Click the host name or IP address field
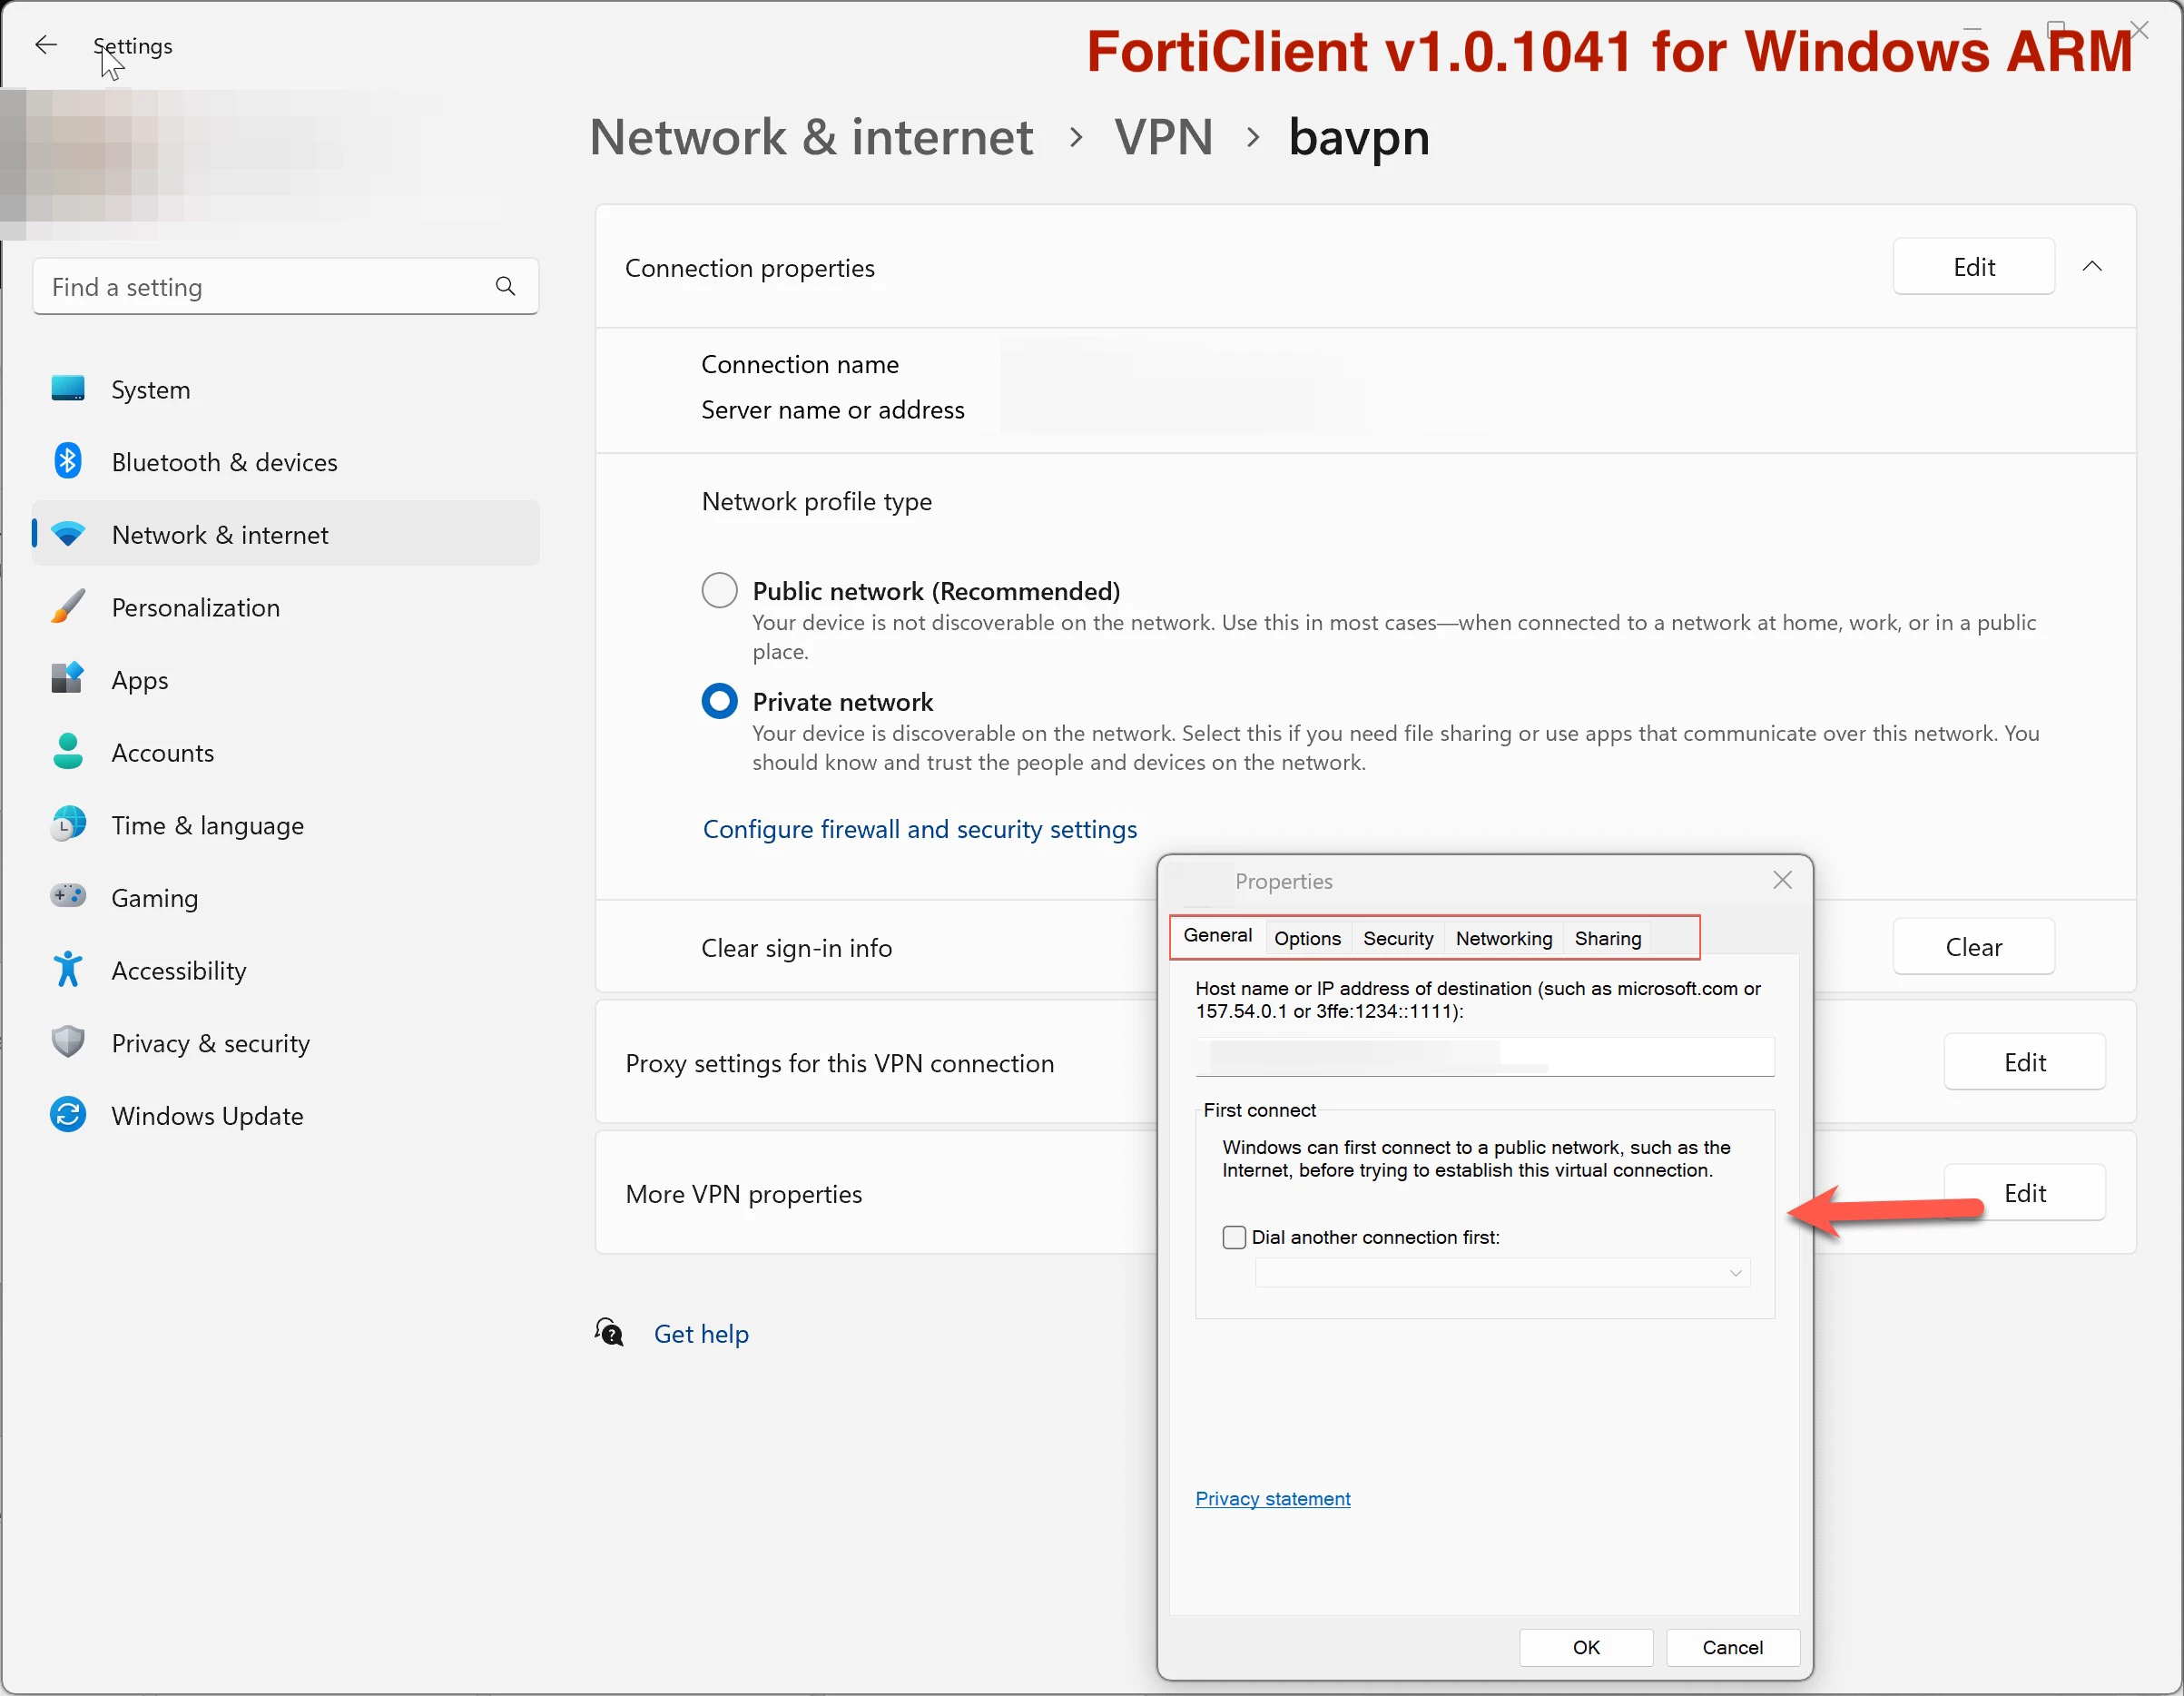 click(x=1485, y=1056)
